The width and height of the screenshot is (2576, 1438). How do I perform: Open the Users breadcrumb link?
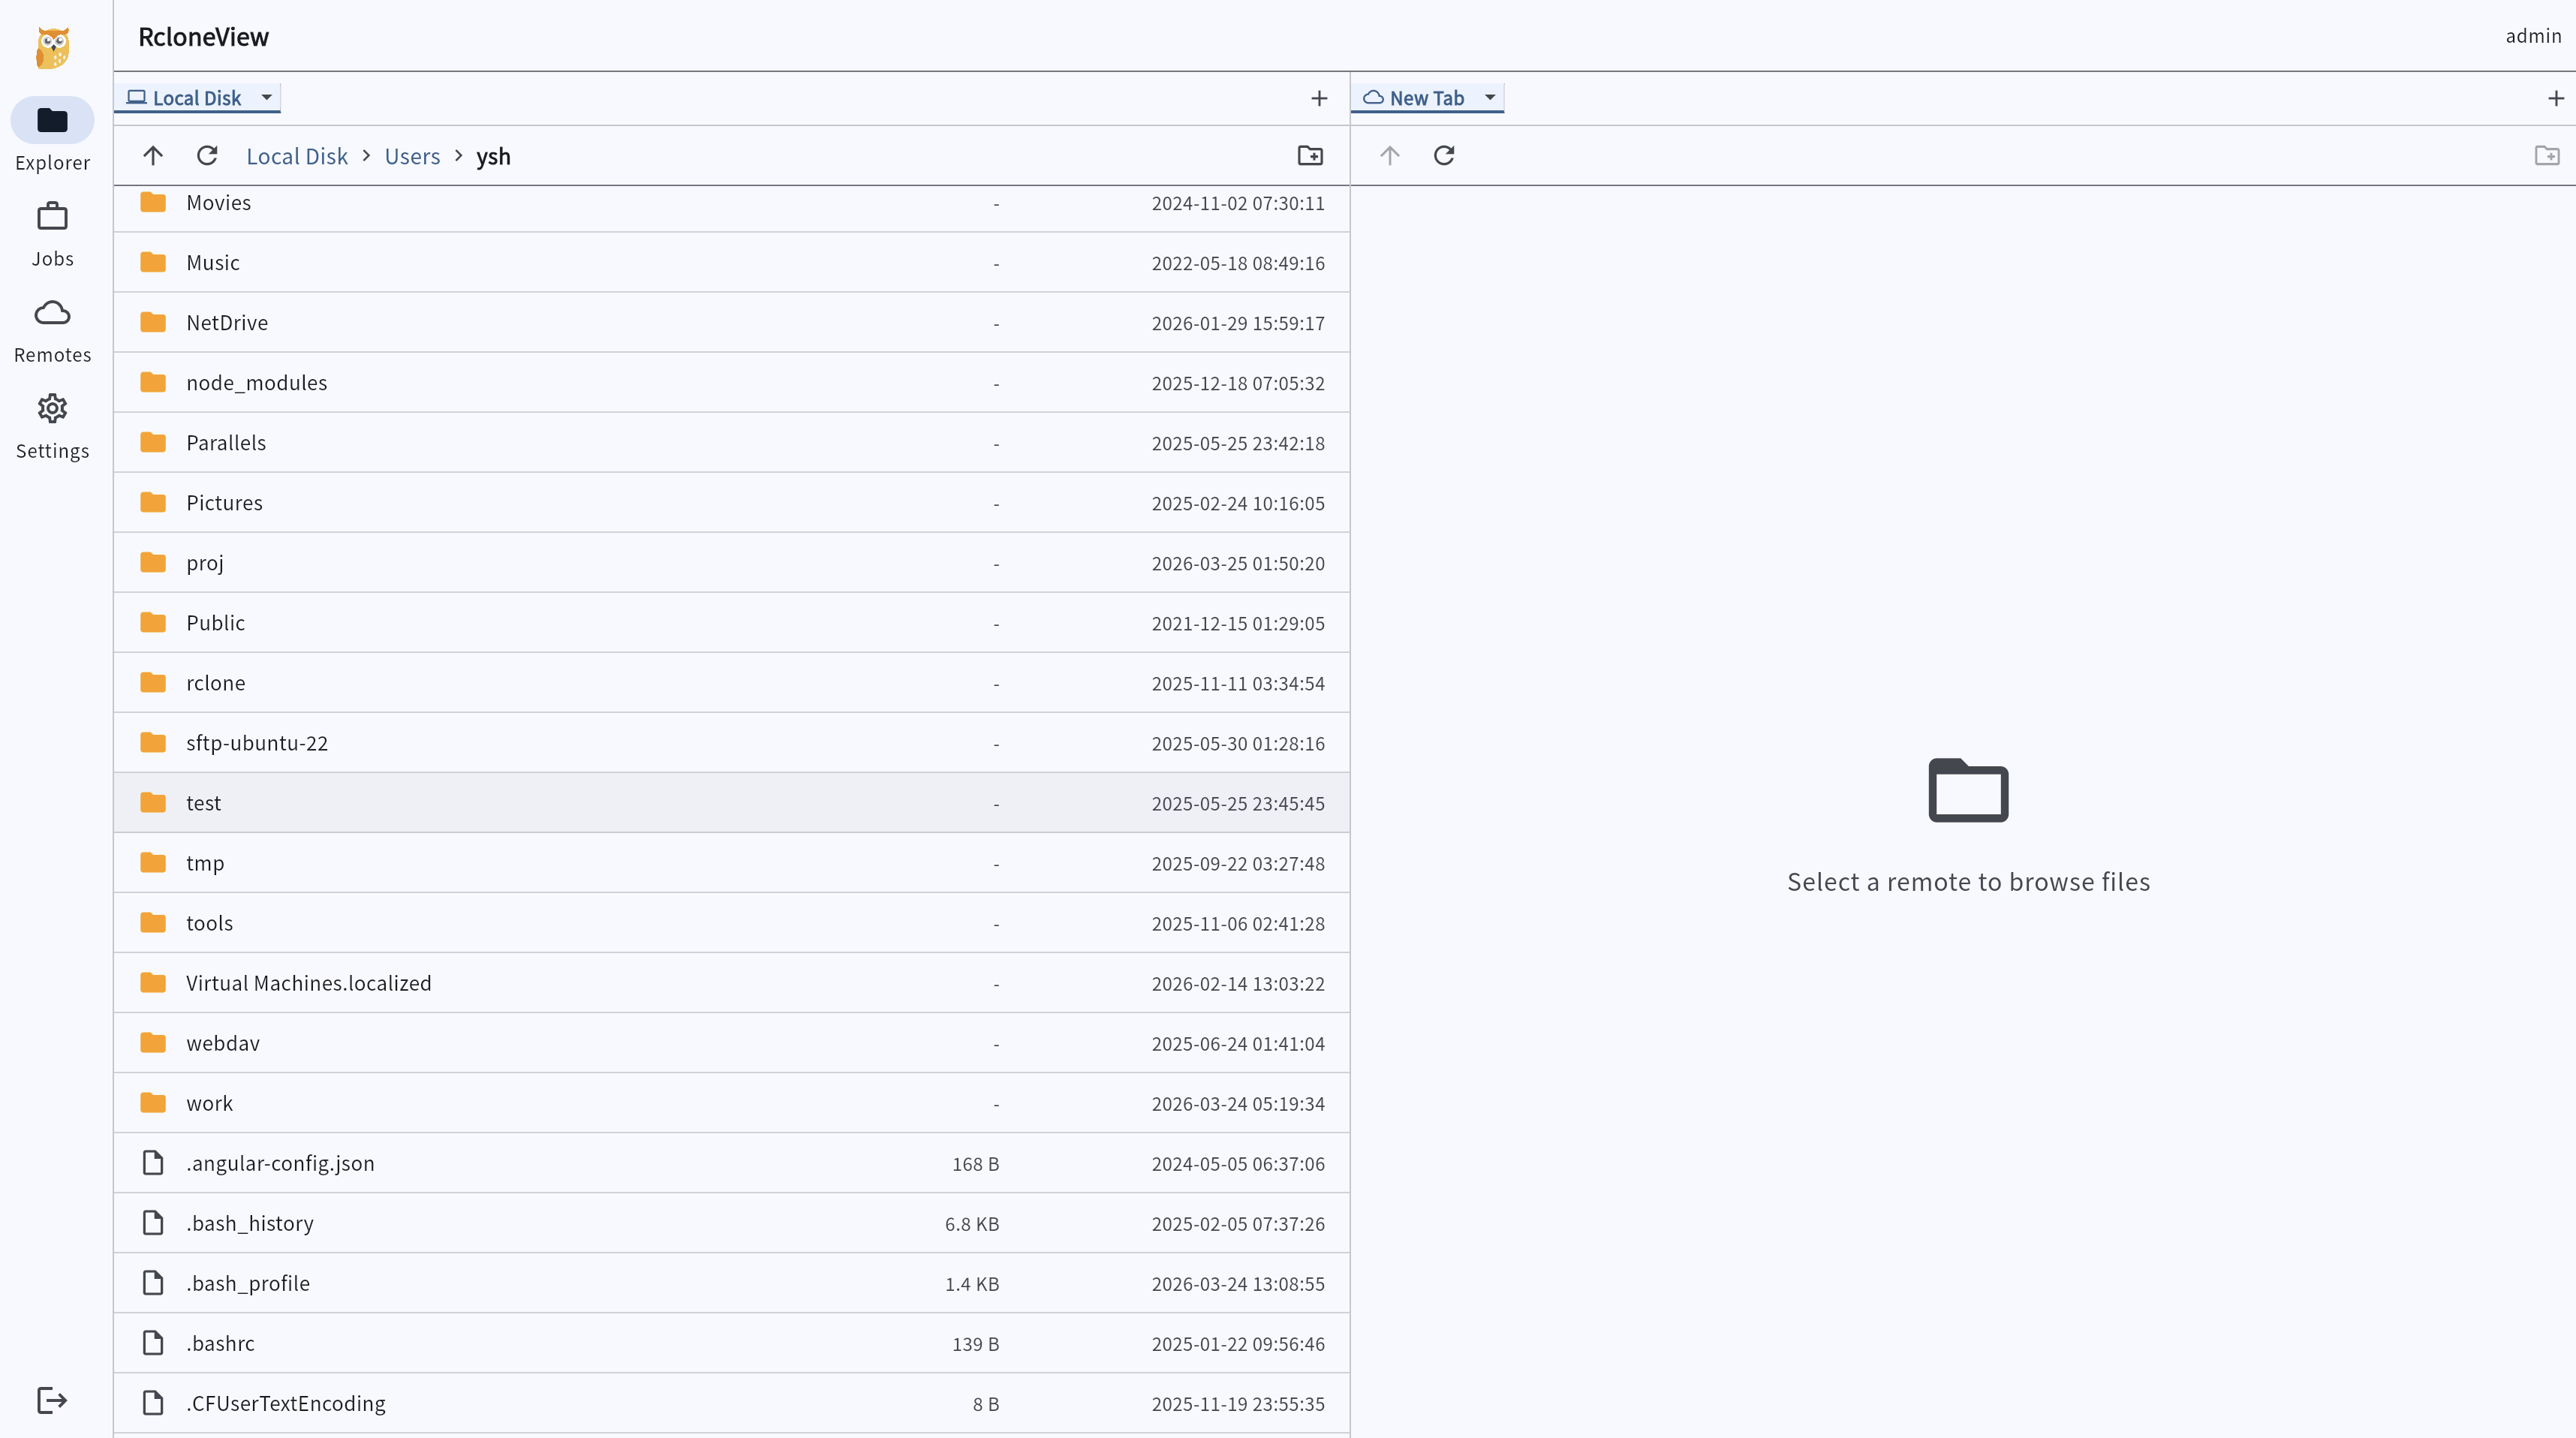click(x=411, y=156)
